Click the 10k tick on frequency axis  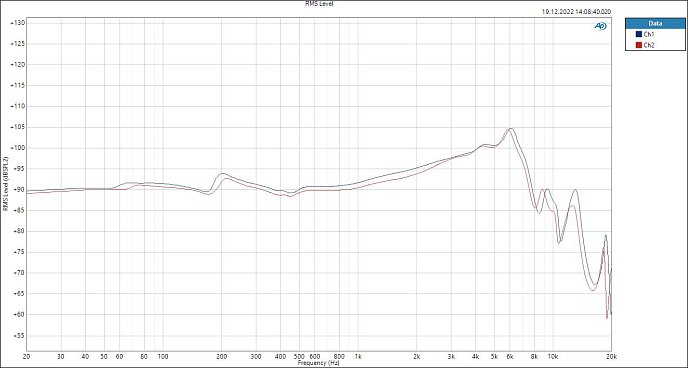(x=553, y=357)
